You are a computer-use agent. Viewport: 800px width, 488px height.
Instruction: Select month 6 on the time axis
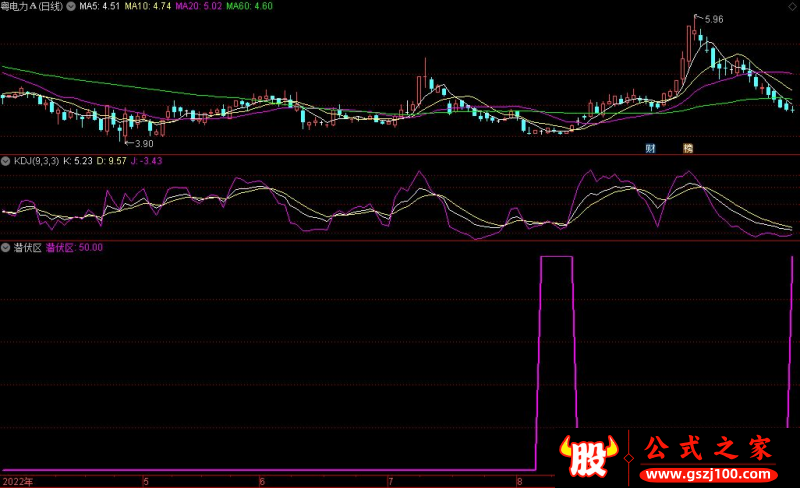[262, 481]
